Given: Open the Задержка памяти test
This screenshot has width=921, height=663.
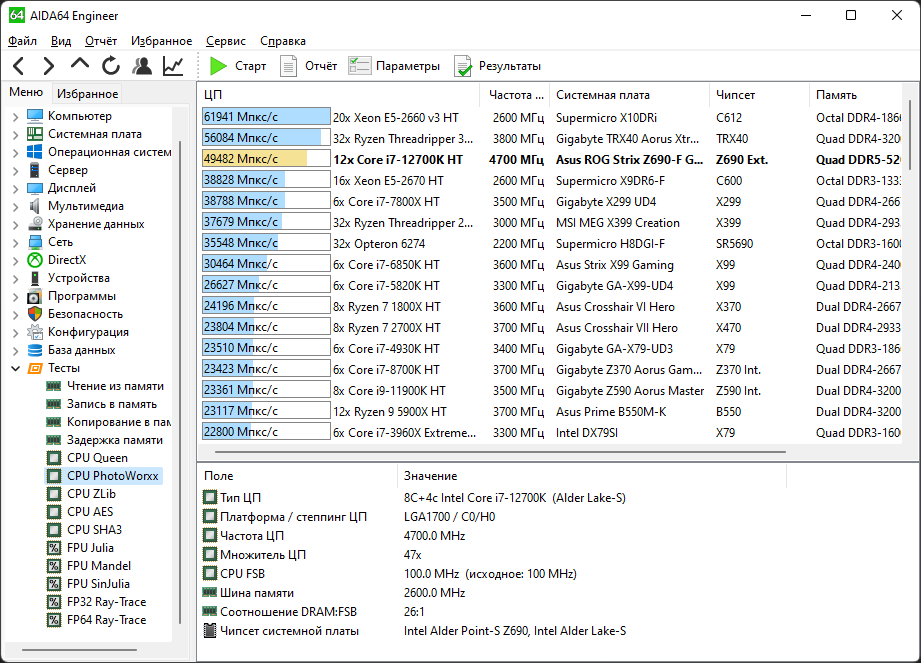Looking at the screenshot, I should click(x=105, y=440).
